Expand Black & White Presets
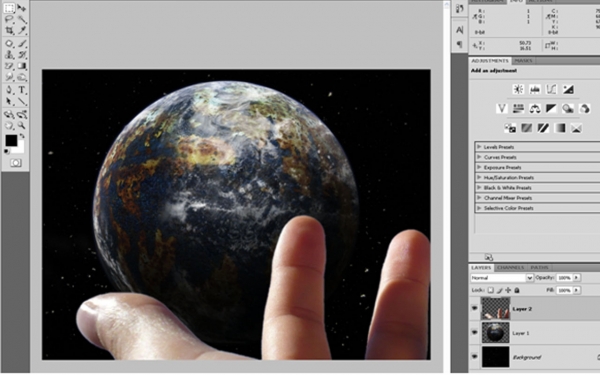 tap(479, 188)
